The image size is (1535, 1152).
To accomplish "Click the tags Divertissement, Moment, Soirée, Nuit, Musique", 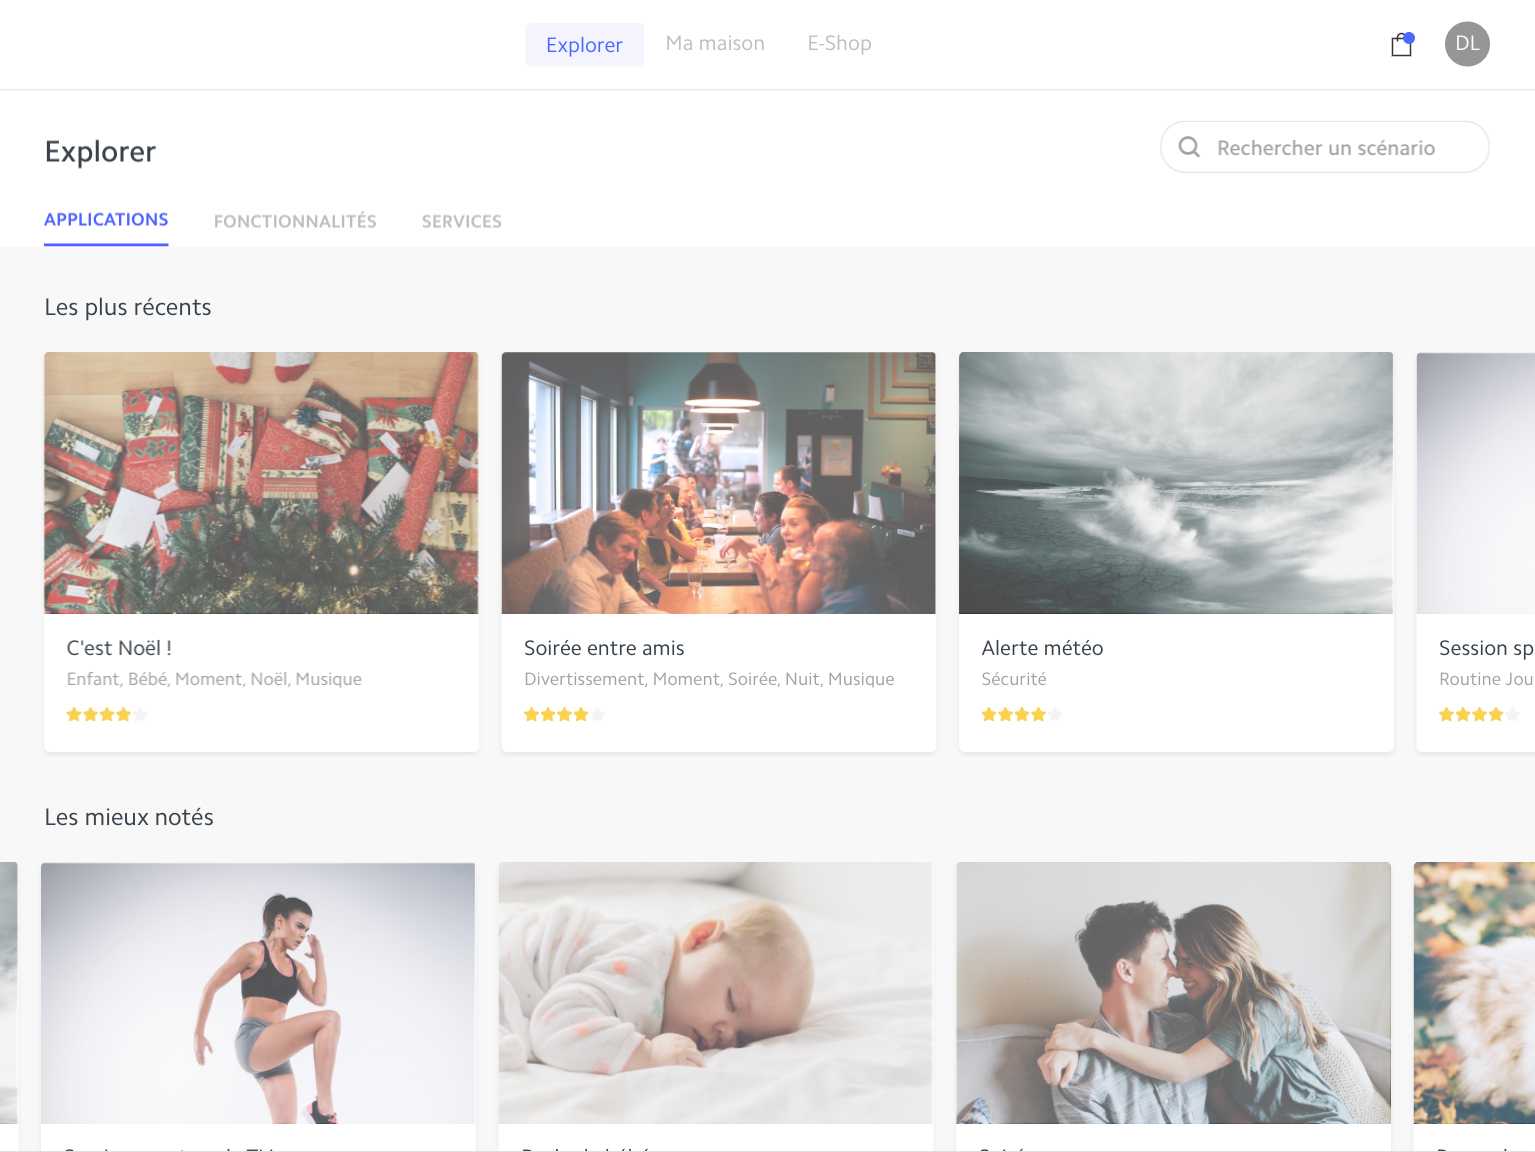I will coord(709,679).
